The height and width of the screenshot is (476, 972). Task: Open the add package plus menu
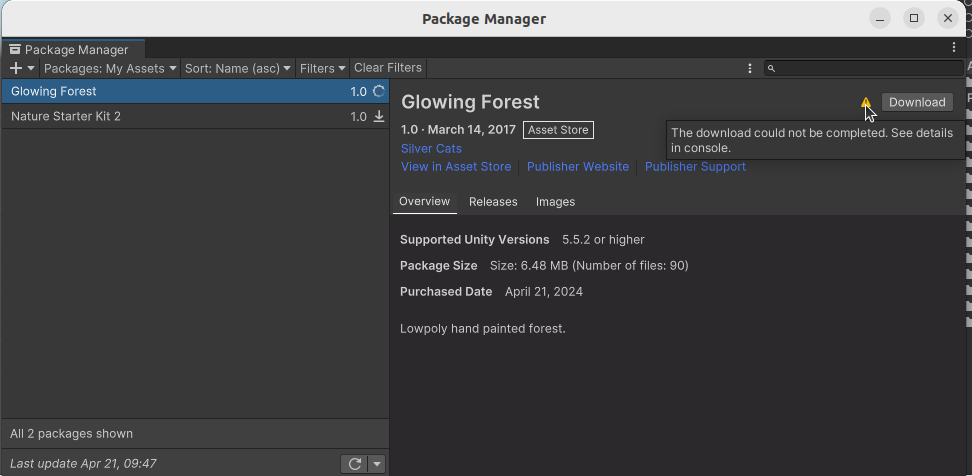pyautogui.click(x=22, y=68)
